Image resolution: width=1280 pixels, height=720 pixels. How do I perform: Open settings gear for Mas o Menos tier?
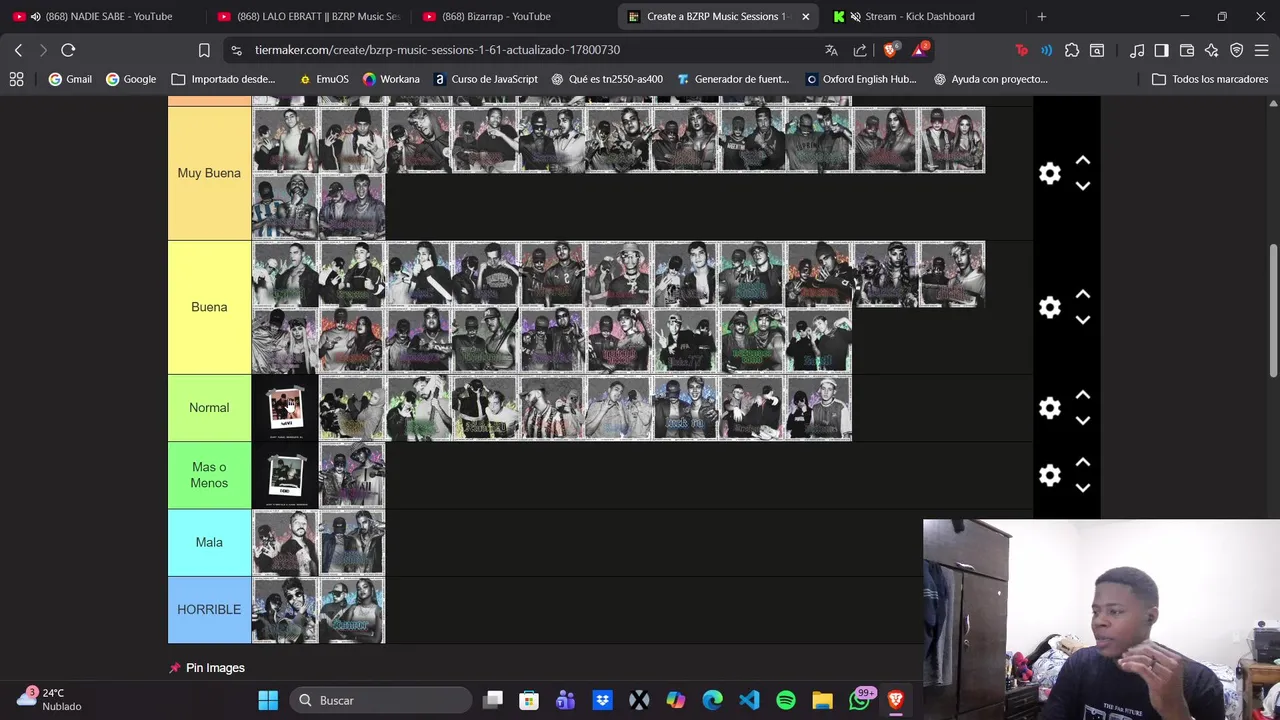point(1049,475)
